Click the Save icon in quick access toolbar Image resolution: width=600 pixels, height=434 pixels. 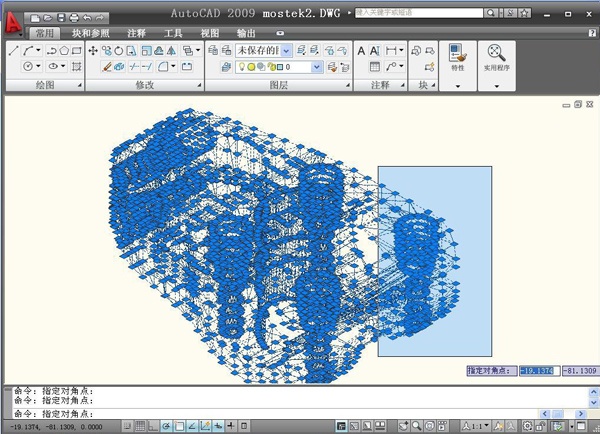61,18
